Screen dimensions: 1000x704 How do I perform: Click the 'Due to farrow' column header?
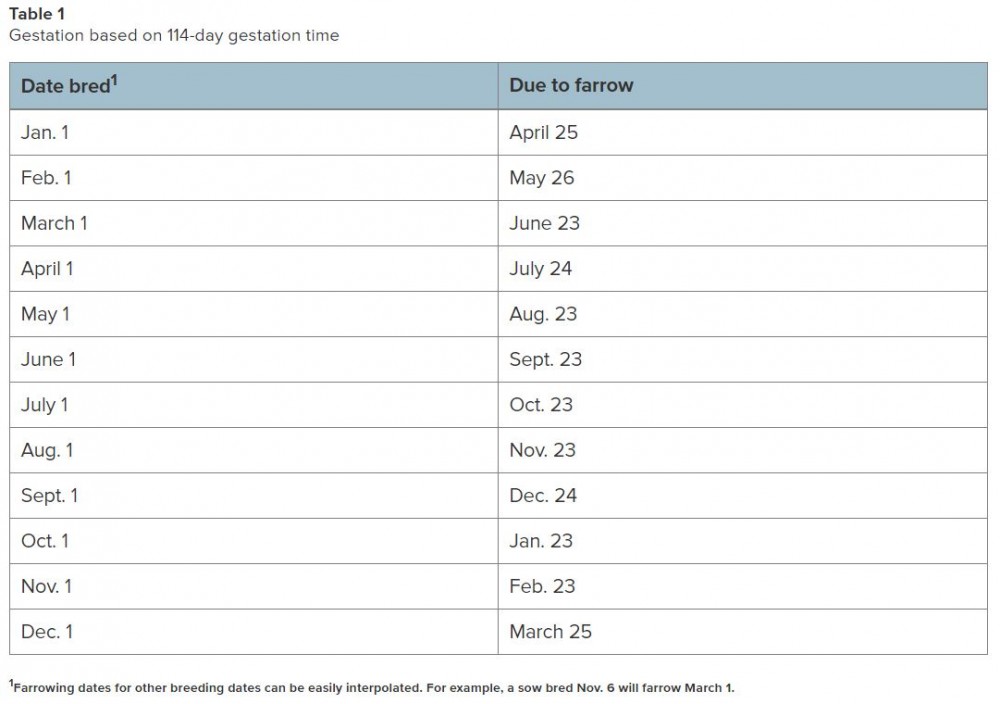(x=742, y=86)
